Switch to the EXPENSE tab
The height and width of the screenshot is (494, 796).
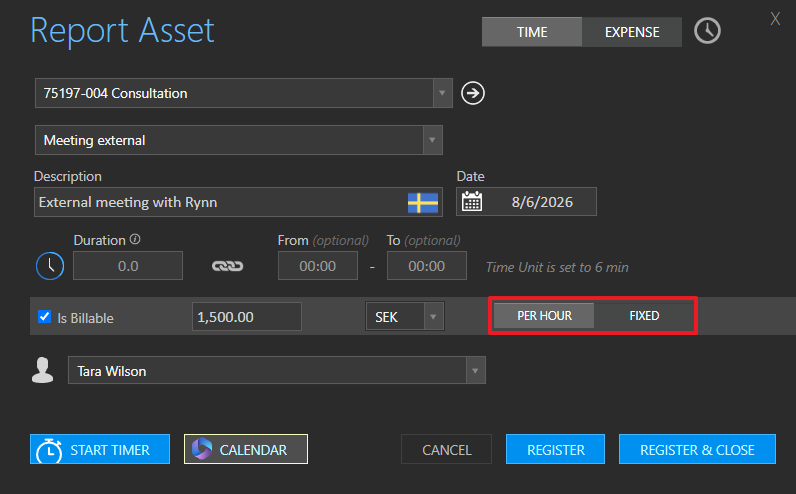[632, 32]
